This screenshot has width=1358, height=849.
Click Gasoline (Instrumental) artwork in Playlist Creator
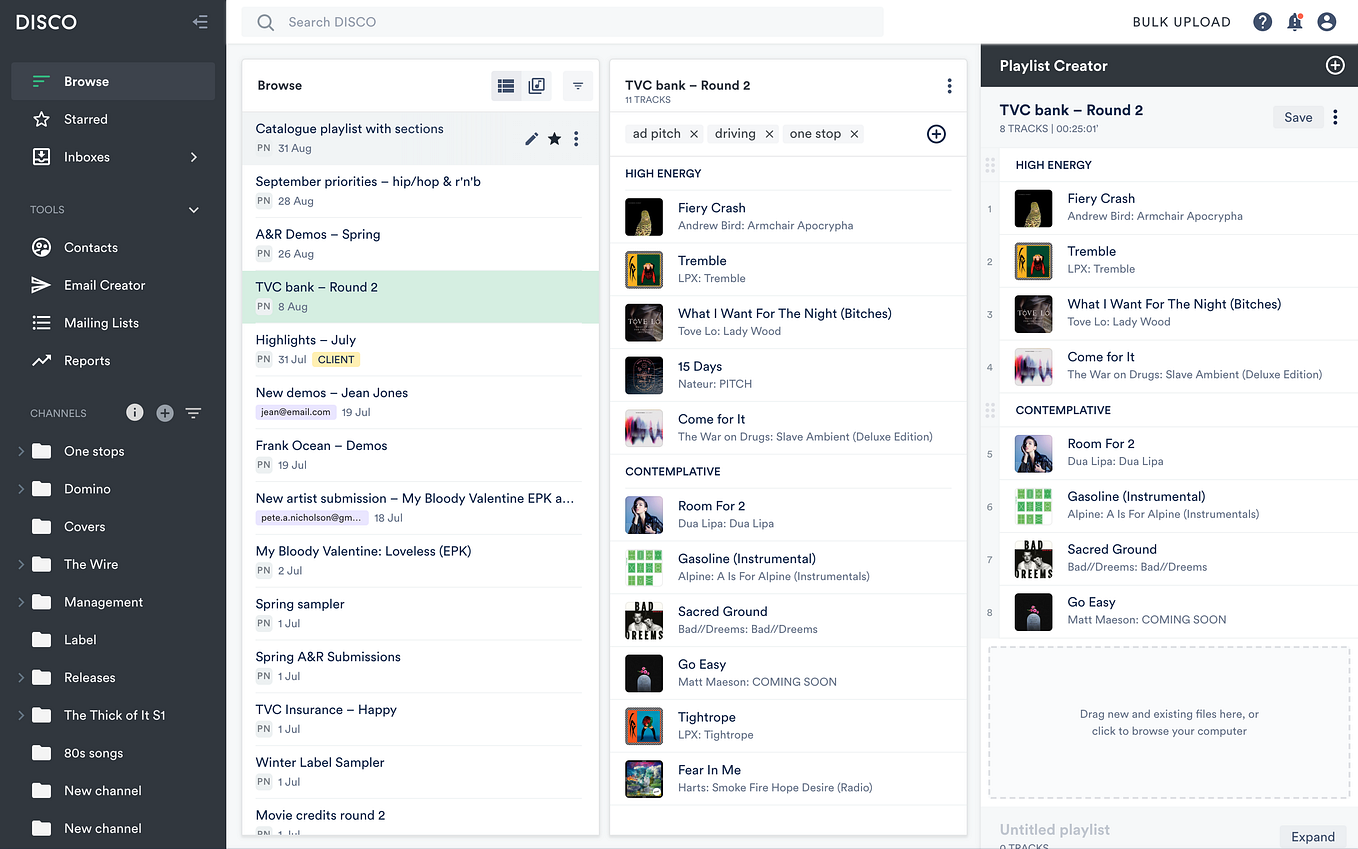tap(1033, 506)
